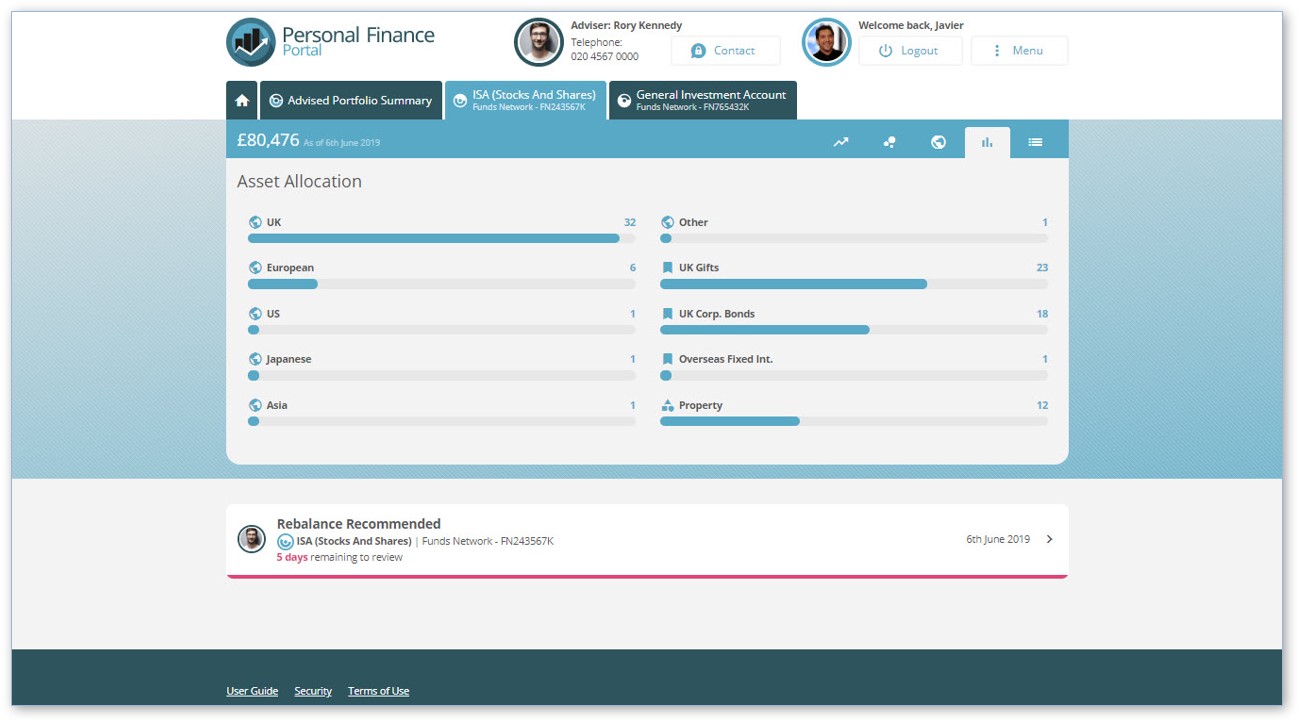This screenshot has width=1300, height=723.
Task: Open the Security footer link
Action: click(x=313, y=691)
